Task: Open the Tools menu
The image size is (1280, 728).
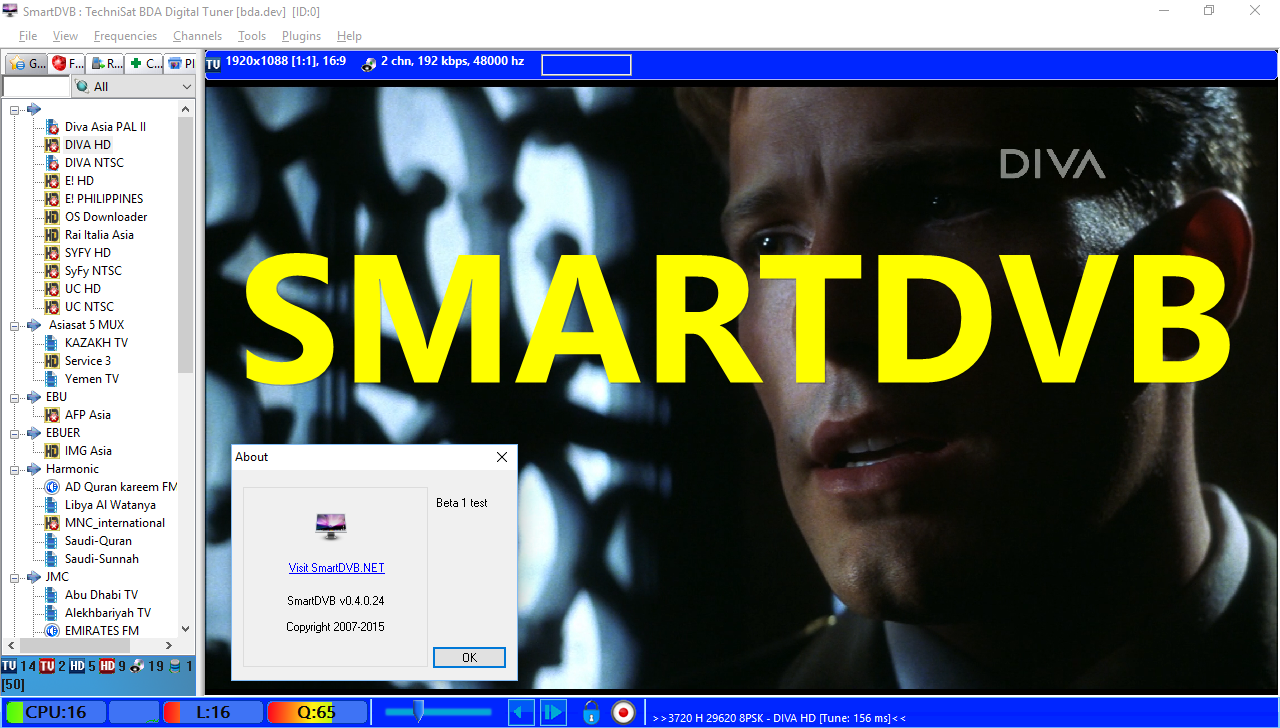Action: [252, 36]
